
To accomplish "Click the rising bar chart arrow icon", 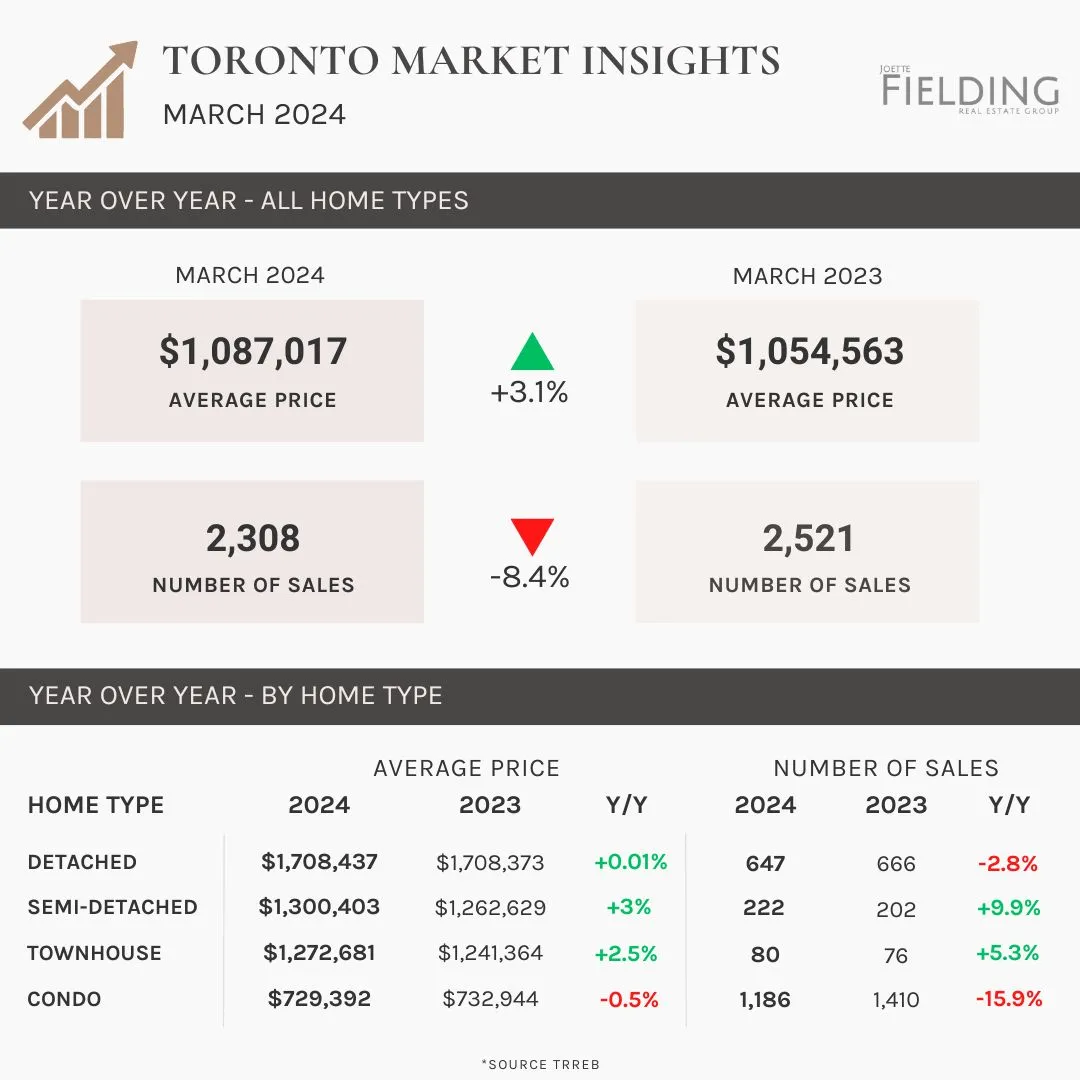I will pos(80,90).
